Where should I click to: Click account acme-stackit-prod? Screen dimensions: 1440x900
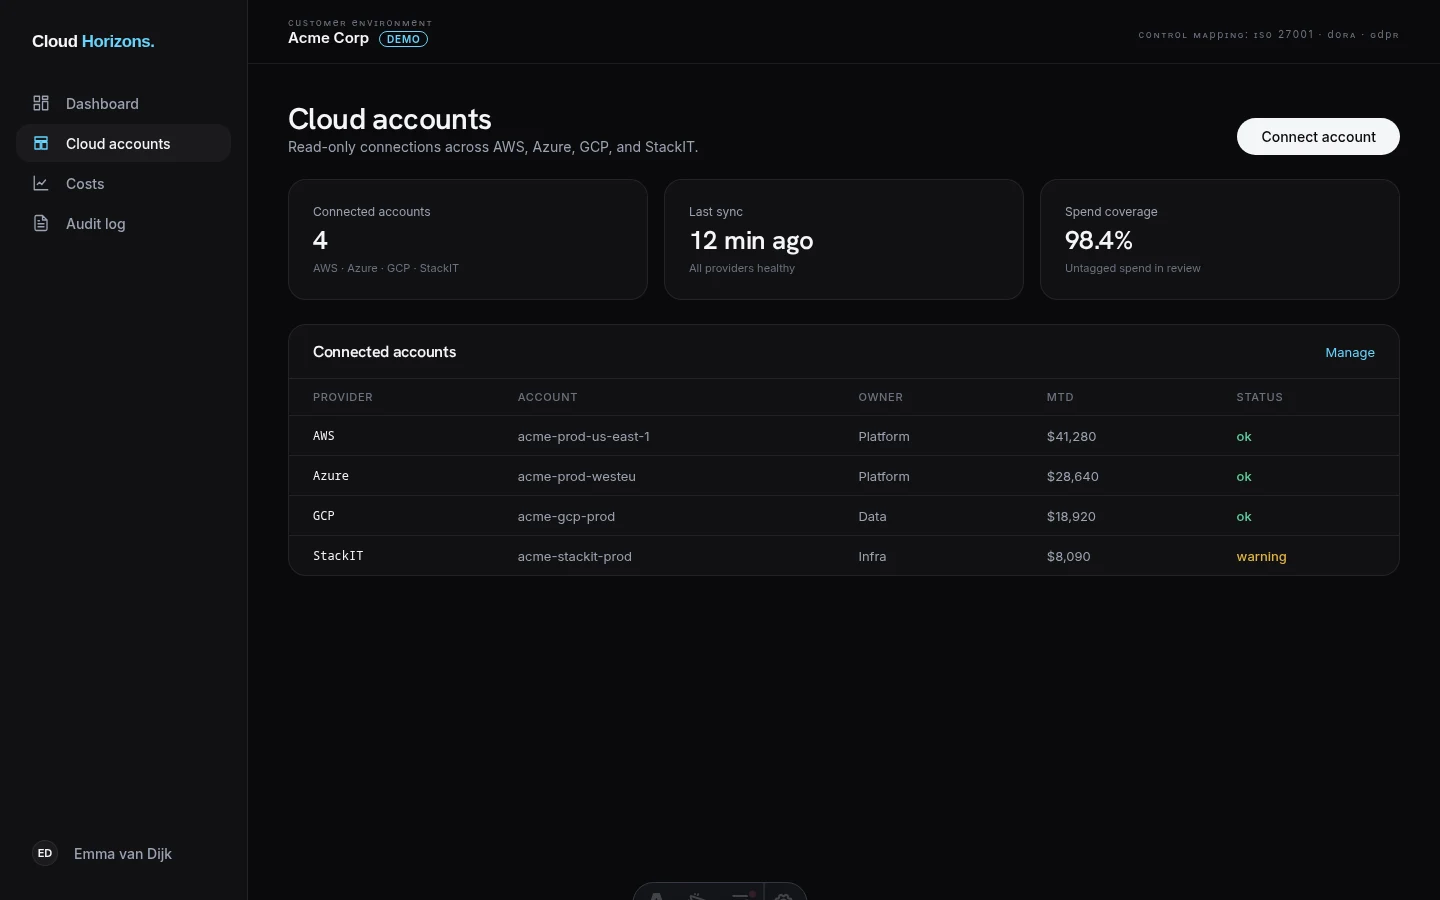pos(575,556)
